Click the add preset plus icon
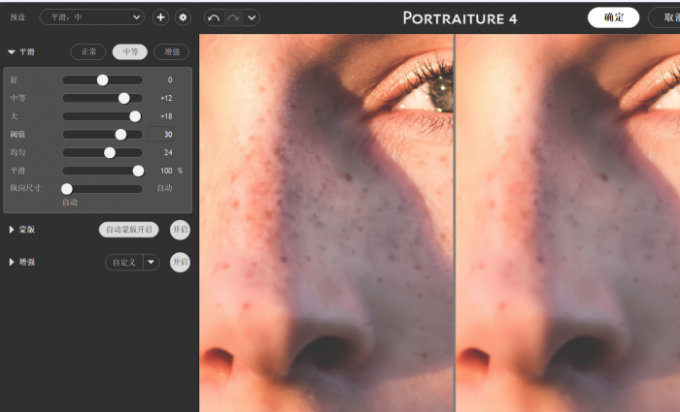The width and height of the screenshot is (680, 412). coord(161,17)
